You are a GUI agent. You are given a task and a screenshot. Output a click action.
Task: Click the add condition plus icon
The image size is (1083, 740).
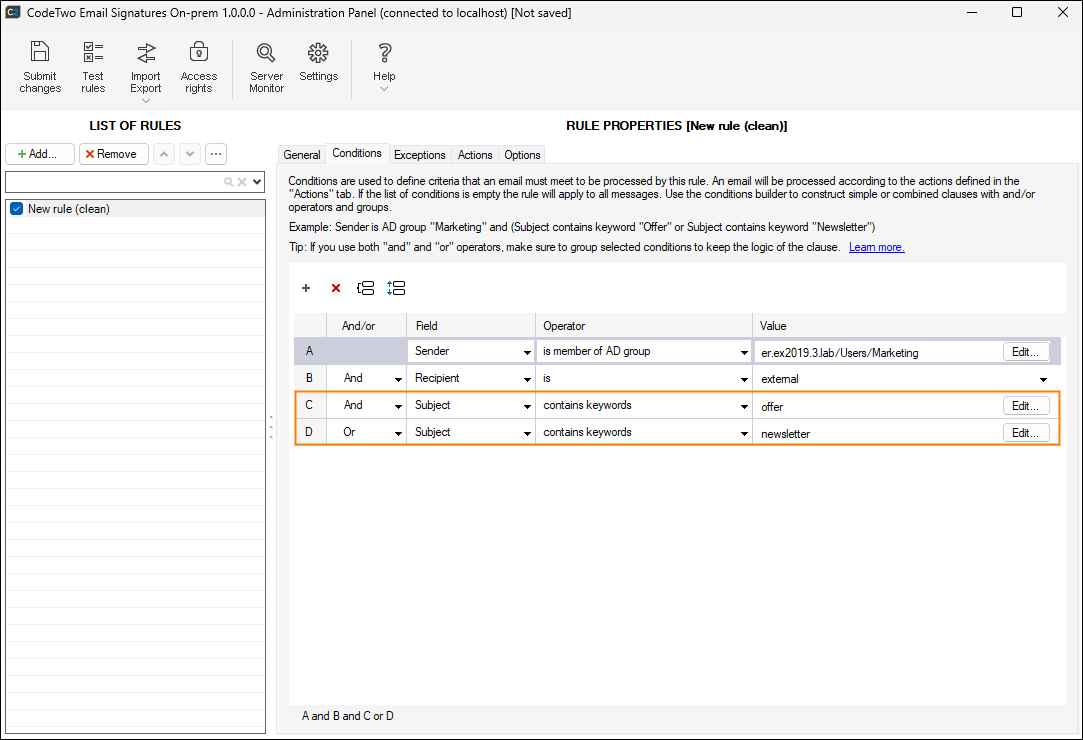(x=306, y=288)
